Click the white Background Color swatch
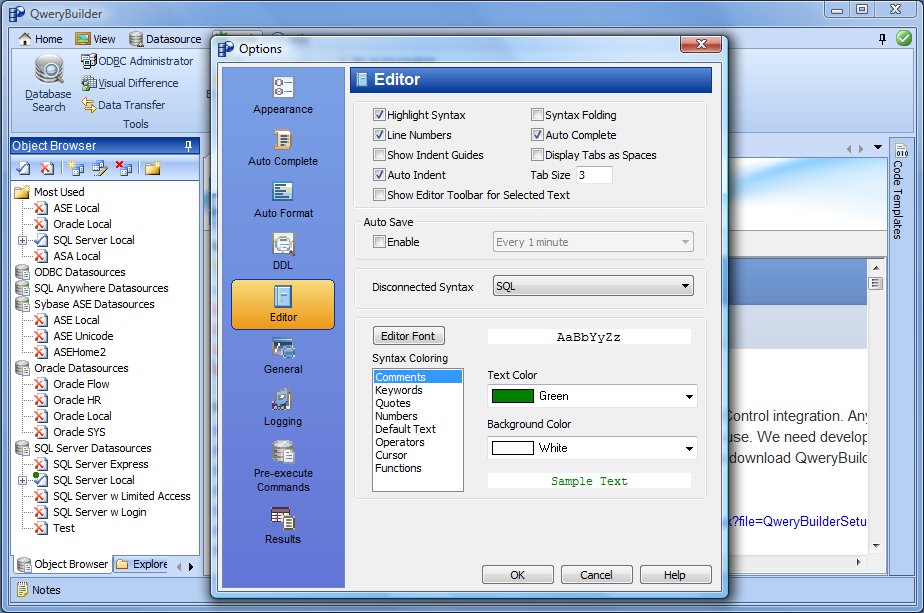 512,448
